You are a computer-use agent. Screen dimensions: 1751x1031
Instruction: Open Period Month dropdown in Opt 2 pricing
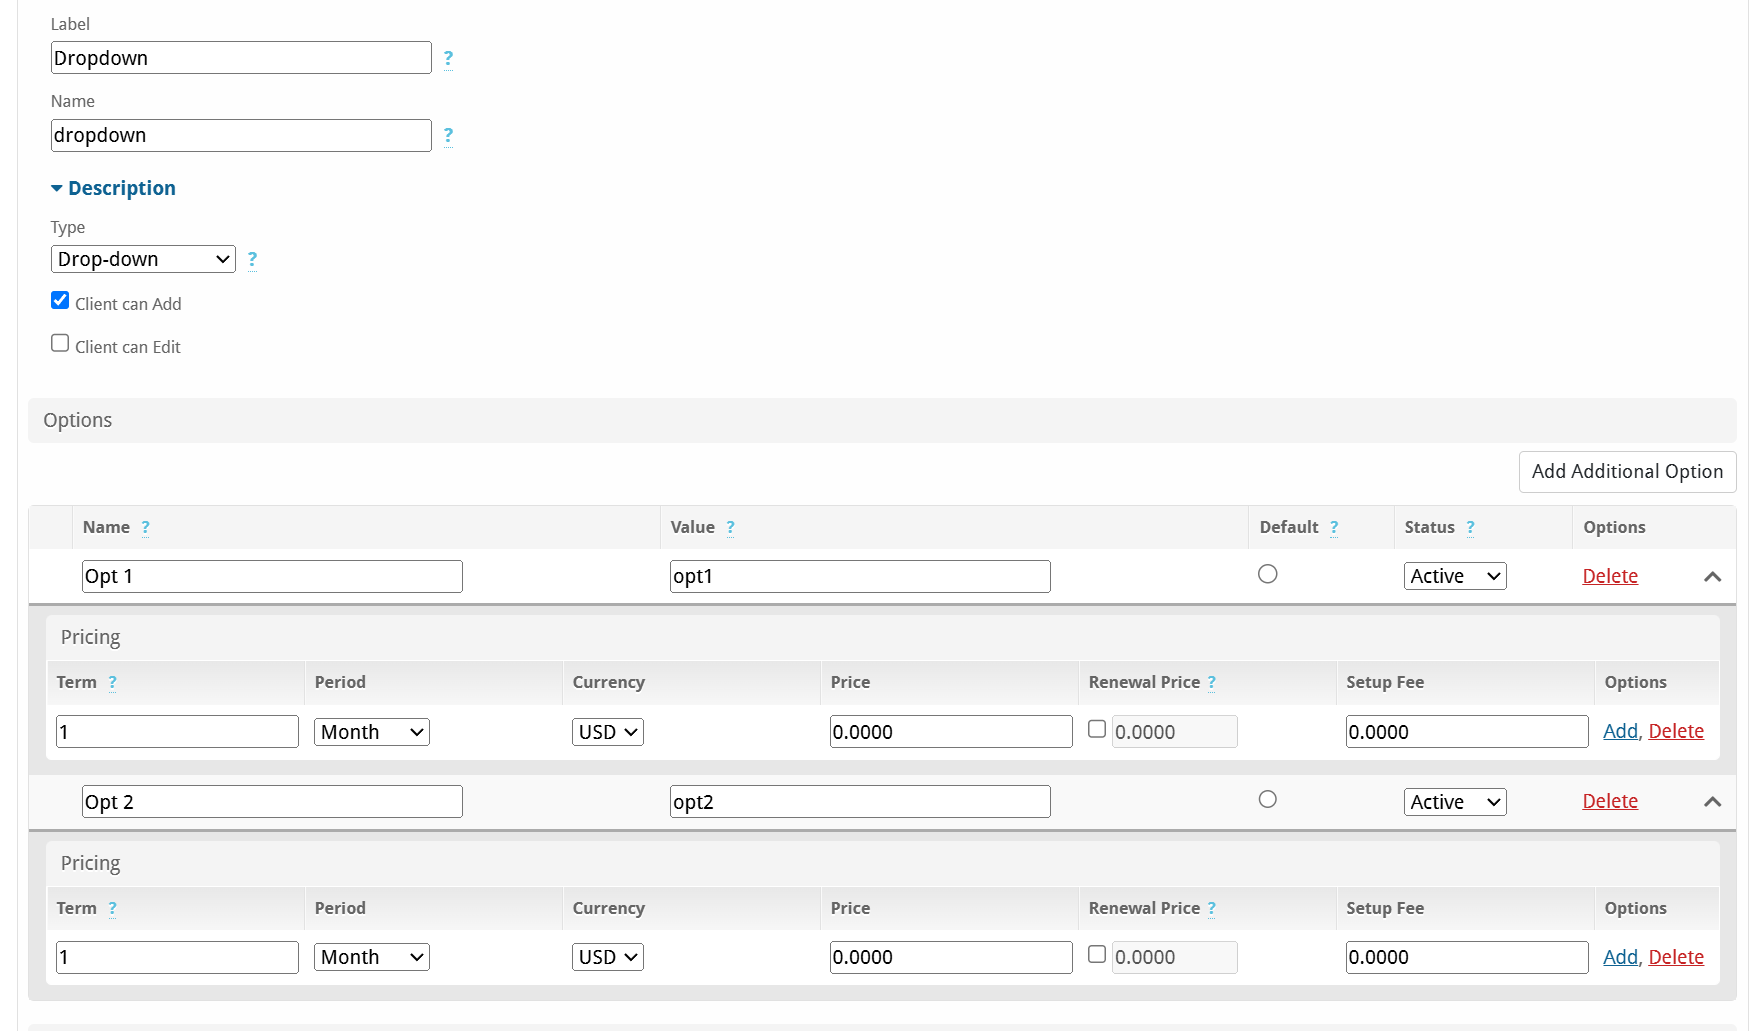pyautogui.click(x=371, y=957)
